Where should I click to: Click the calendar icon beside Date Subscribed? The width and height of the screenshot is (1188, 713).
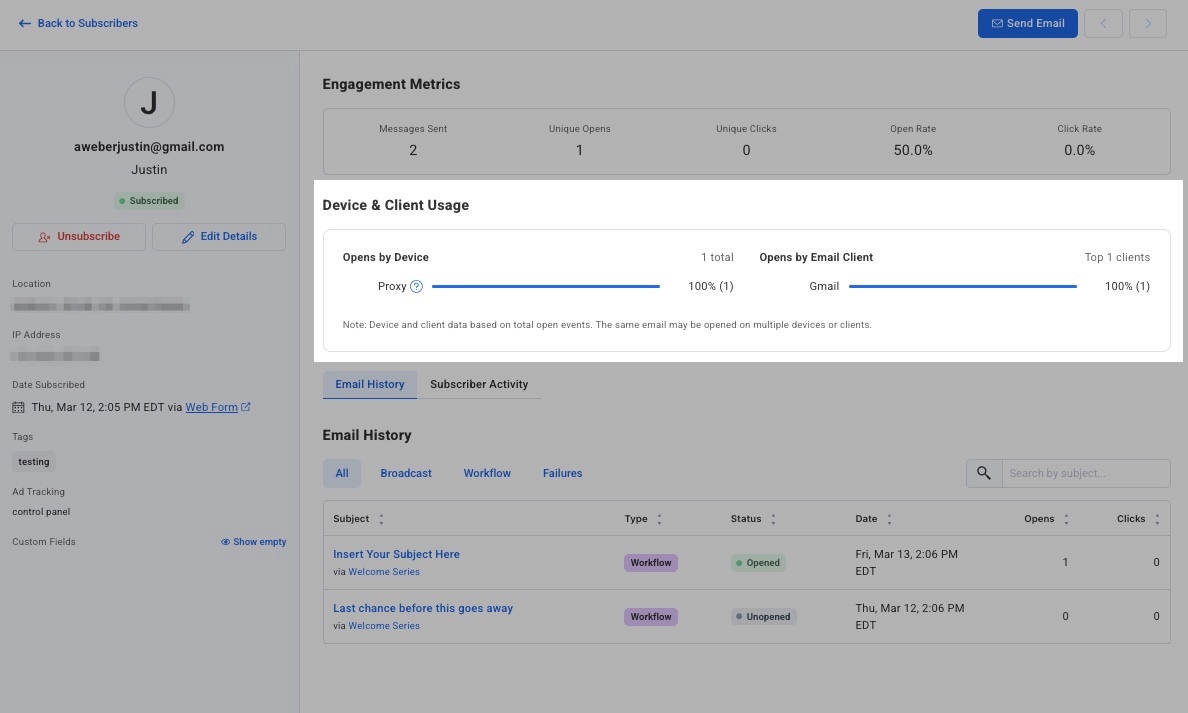(x=18, y=407)
